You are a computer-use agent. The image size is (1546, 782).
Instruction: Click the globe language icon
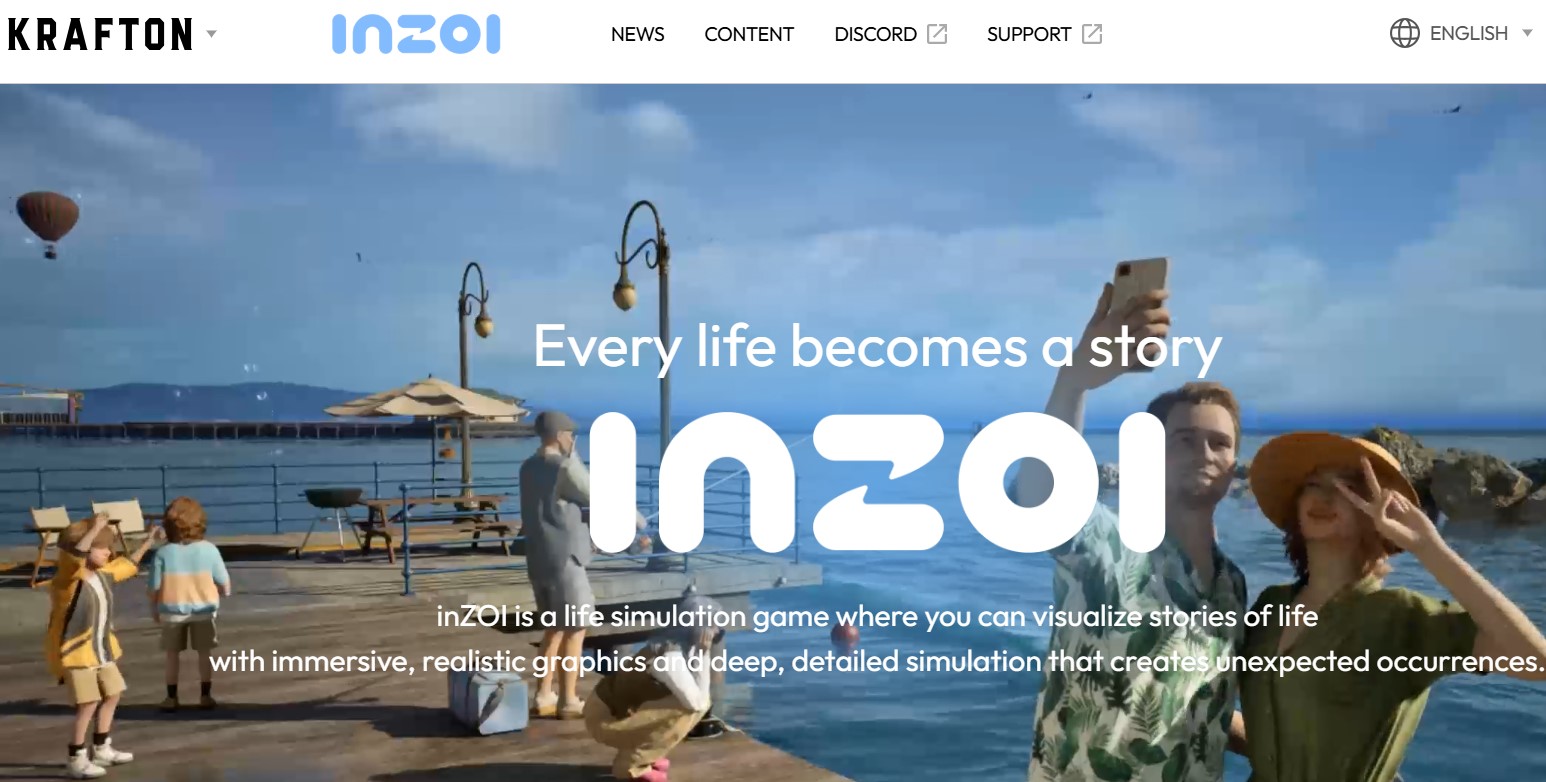click(x=1404, y=33)
